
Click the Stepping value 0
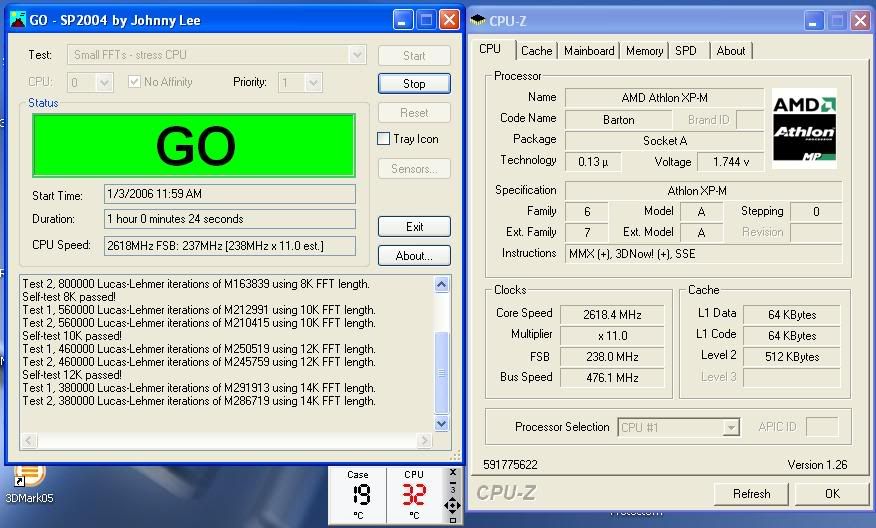[x=816, y=212]
